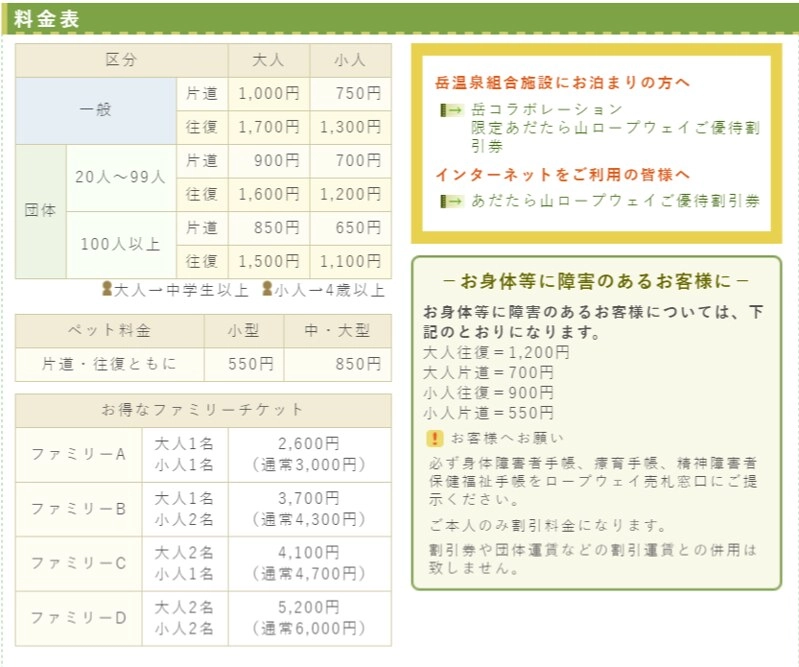Click ご本人のみ割引料金になります。 line
This screenshot has height=667, width=799.
[548, 525]
